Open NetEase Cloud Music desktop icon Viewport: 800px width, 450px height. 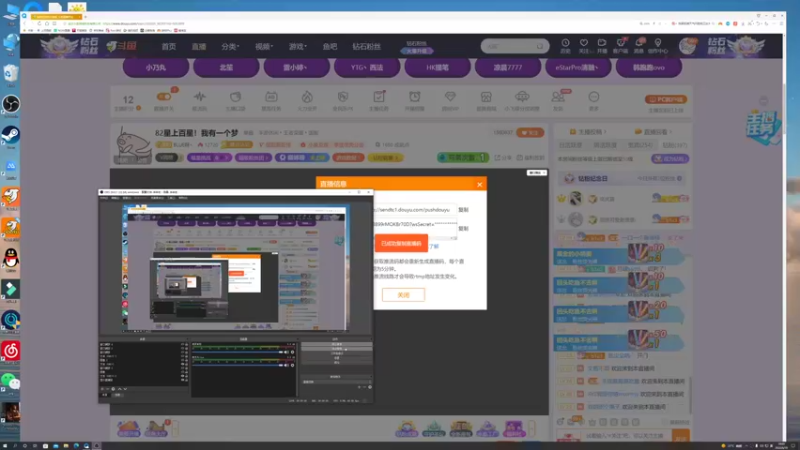pos(11,351)
